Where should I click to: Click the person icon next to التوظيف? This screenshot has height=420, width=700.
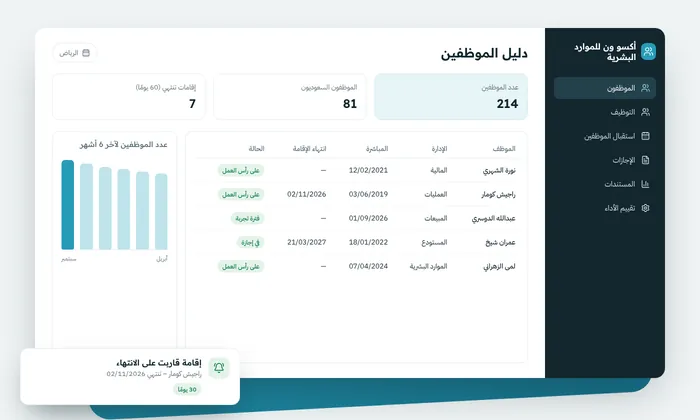(646, 112)
